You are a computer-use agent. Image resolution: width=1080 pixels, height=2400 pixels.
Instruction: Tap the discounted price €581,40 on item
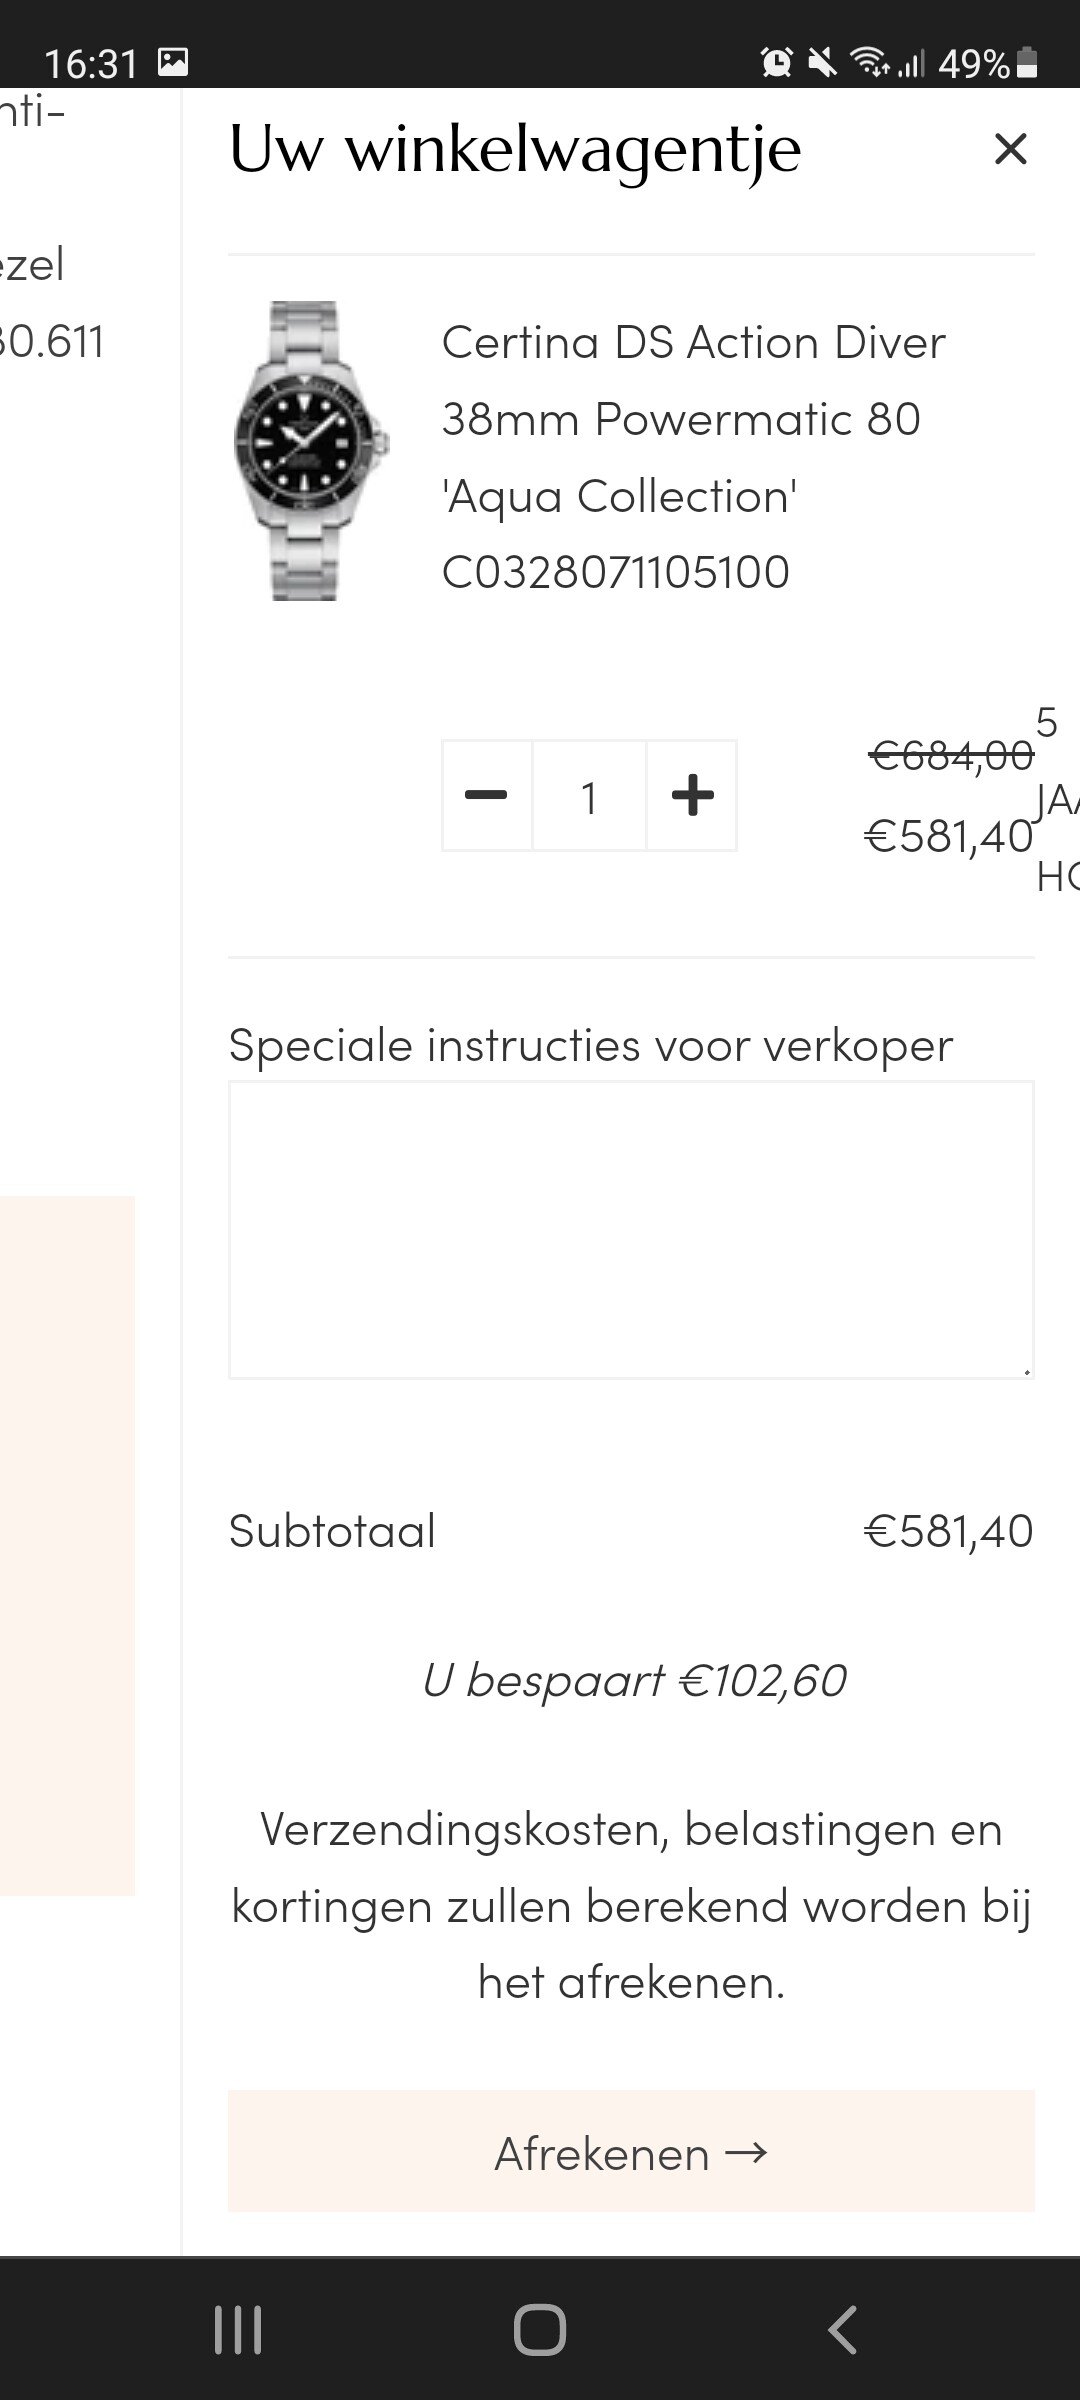coord(948,836)
